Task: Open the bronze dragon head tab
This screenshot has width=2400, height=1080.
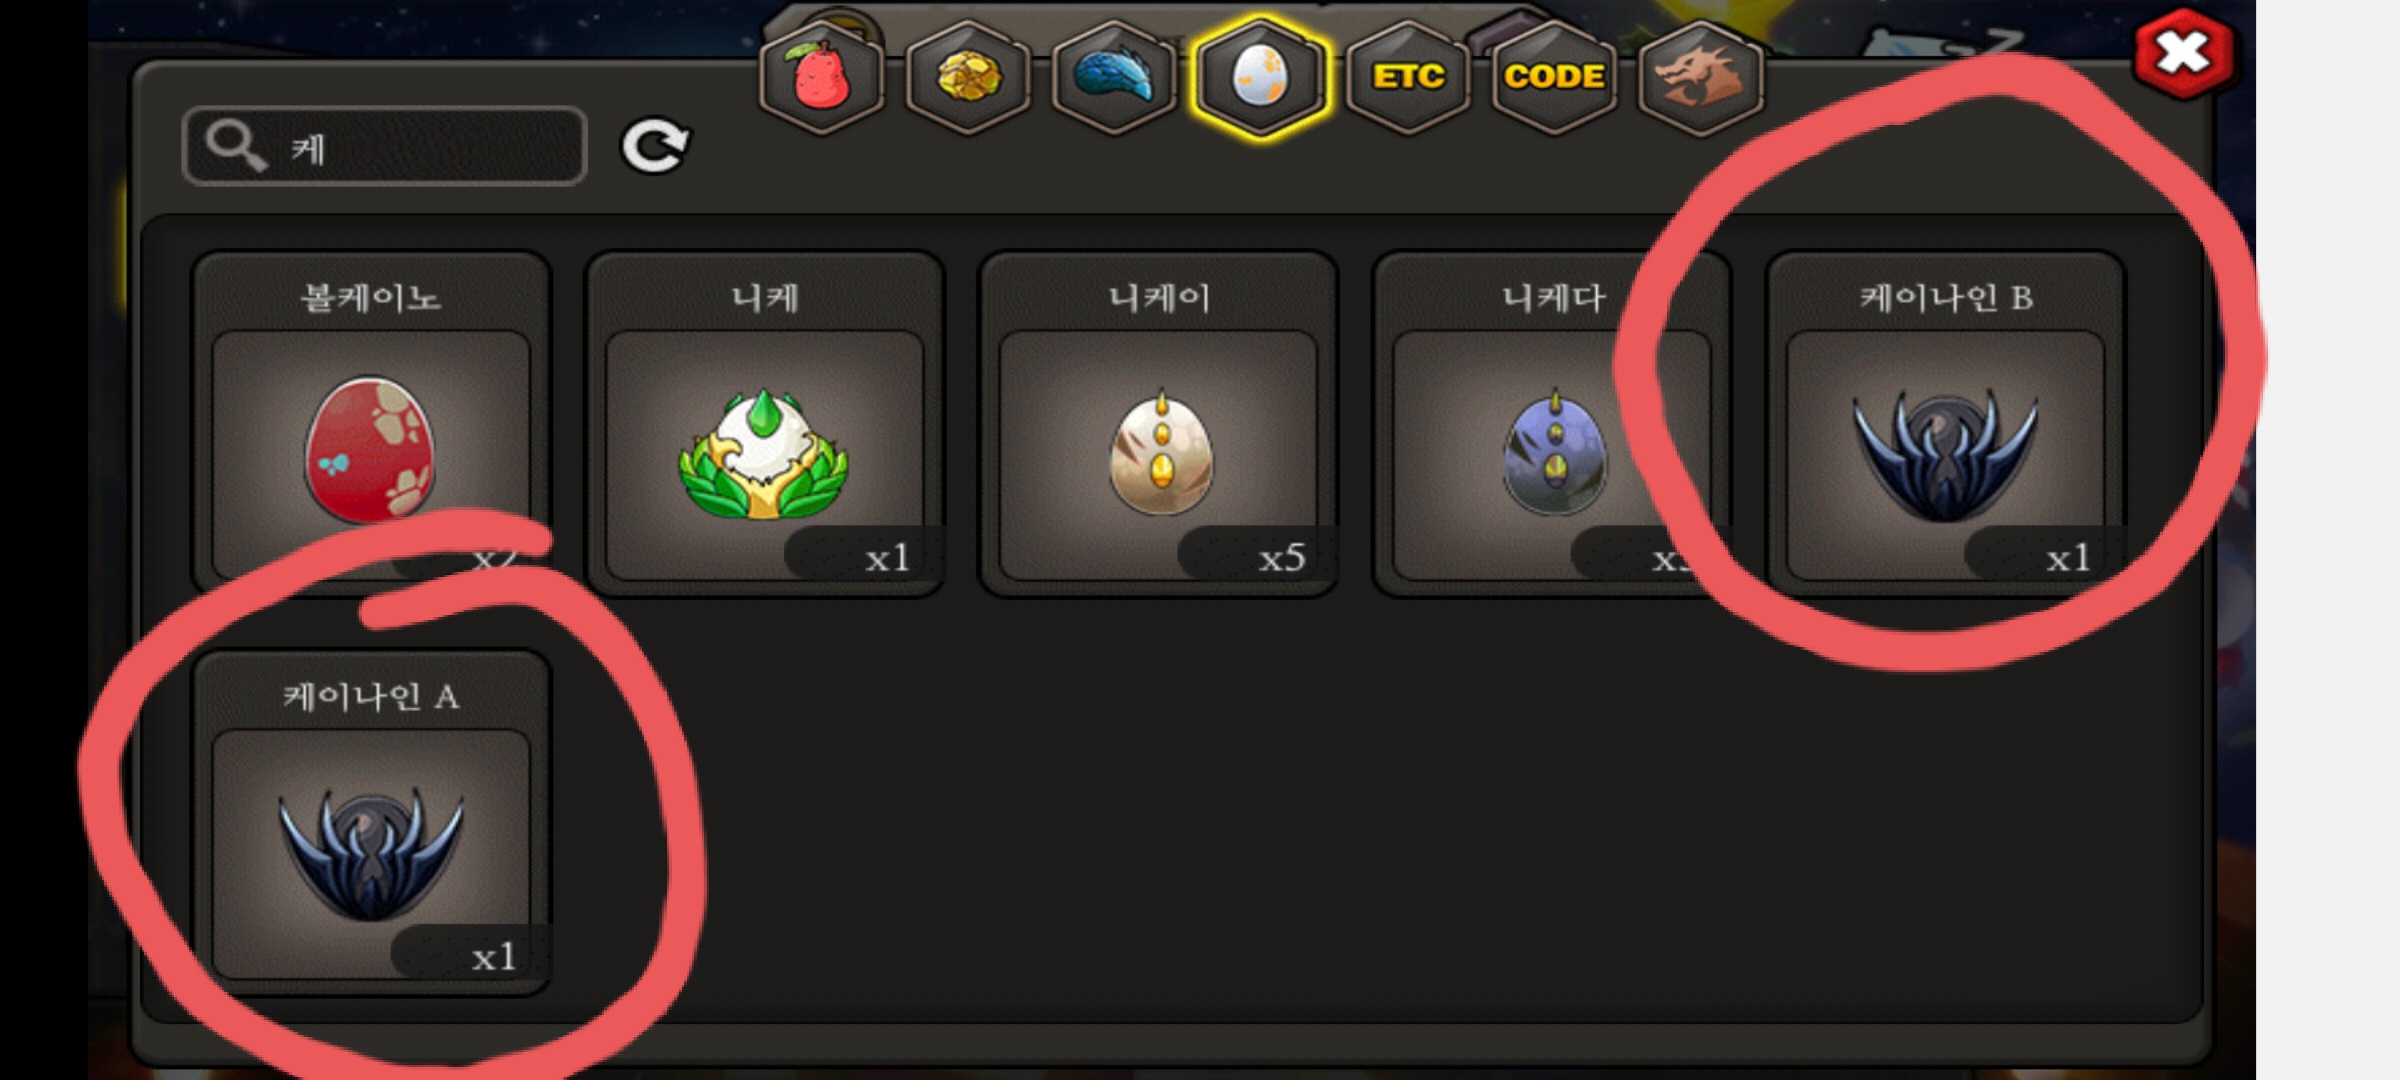Action: 1701,76
